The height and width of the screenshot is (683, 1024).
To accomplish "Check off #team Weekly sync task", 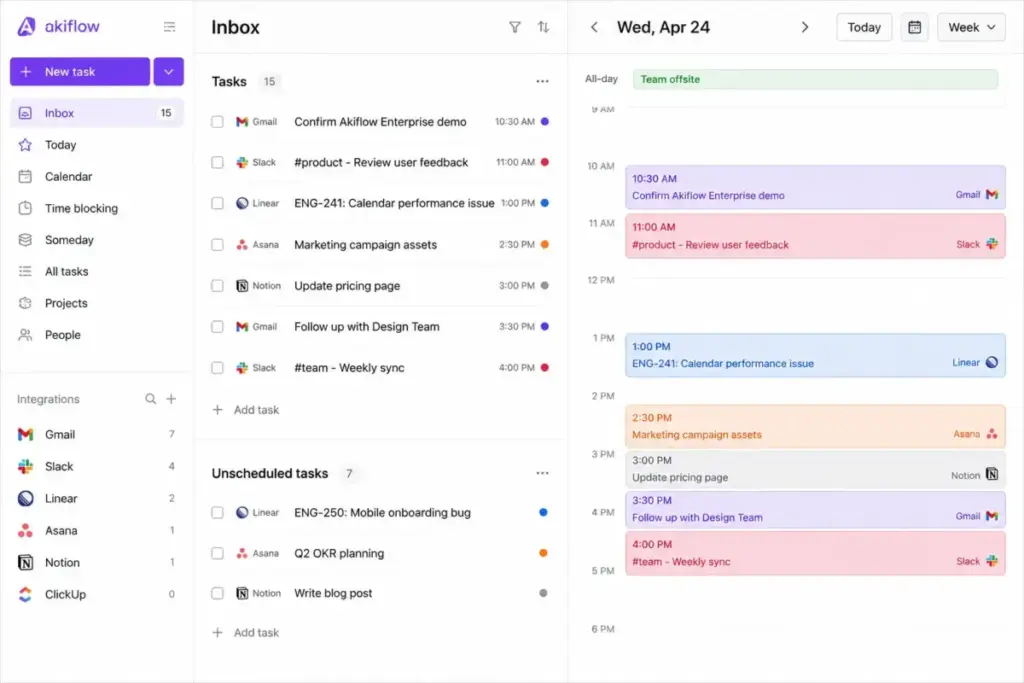I will coord(217,368).
